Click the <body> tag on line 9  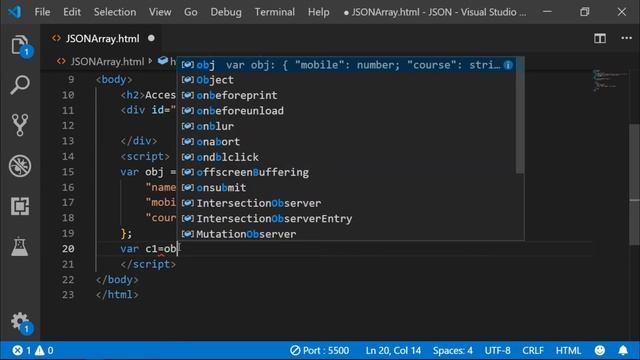[114, 80]
